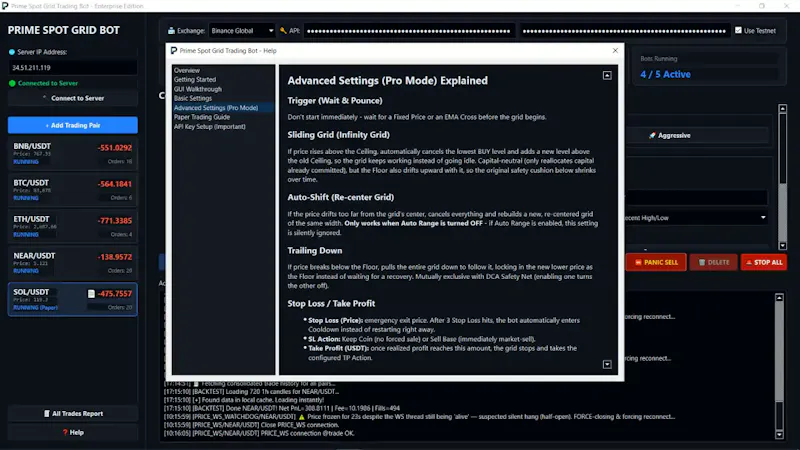Click the key icon beside API label

[283, 31]
